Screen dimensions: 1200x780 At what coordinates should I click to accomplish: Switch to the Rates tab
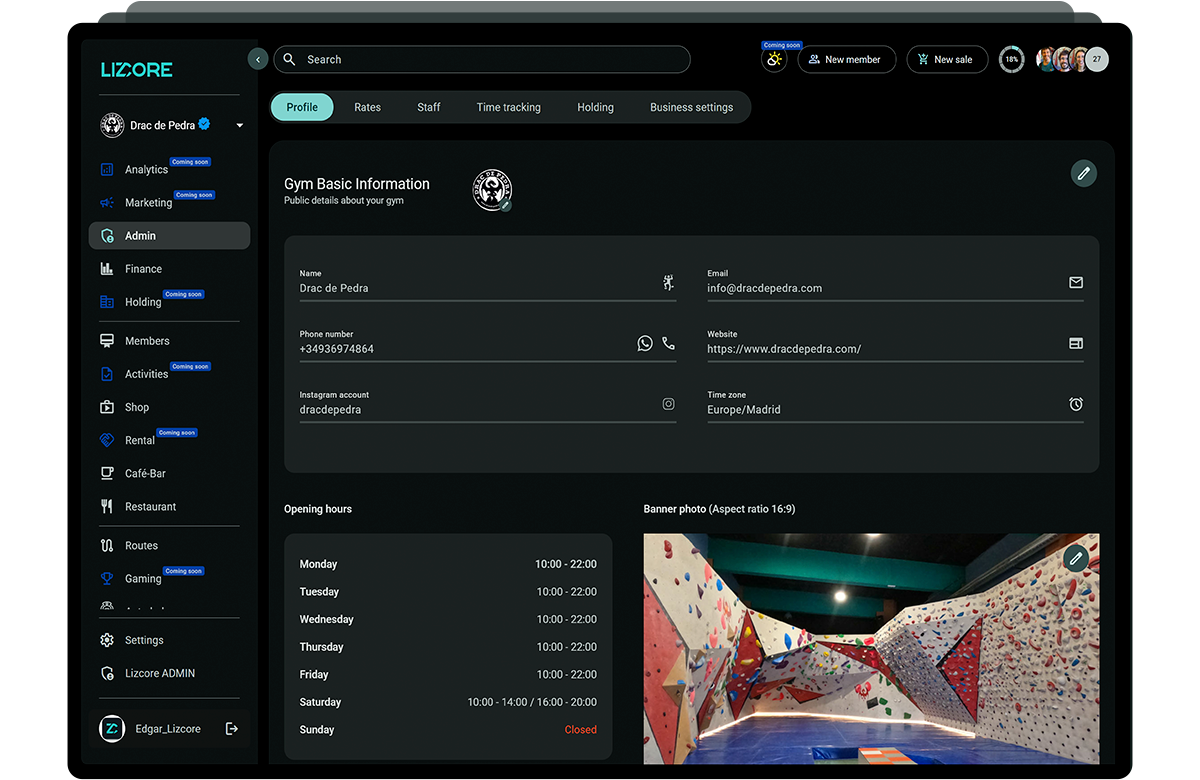tap(367, 107)
